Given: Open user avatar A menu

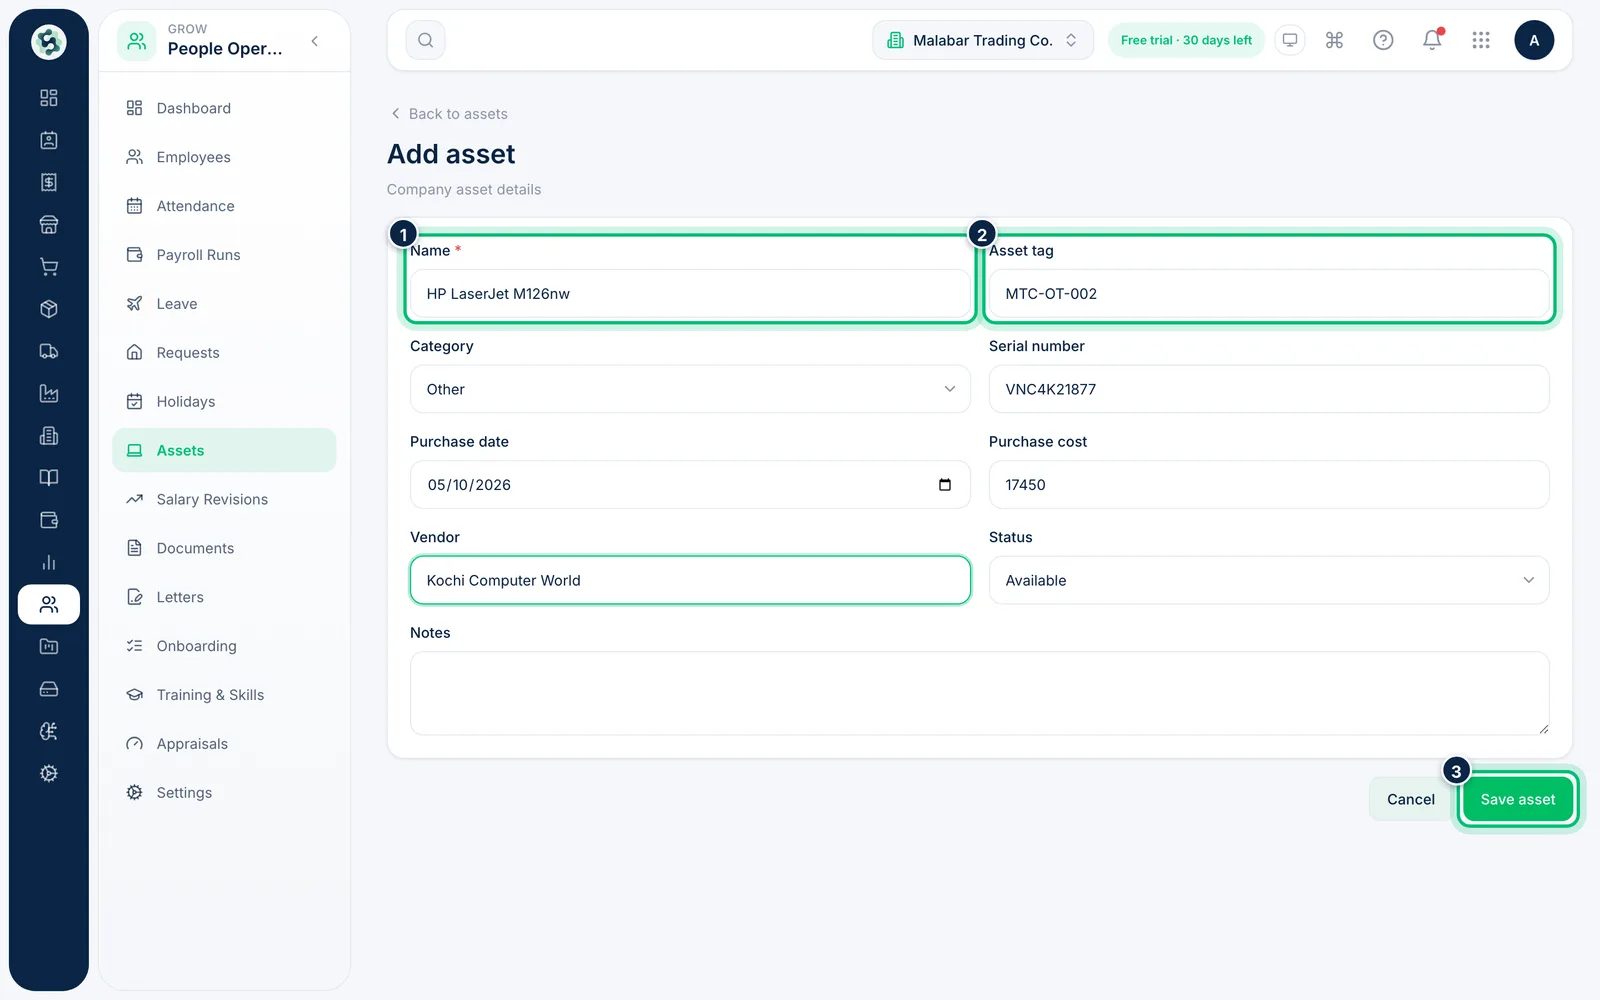Looking at the screenshot, I should [x=1534, y=40].
